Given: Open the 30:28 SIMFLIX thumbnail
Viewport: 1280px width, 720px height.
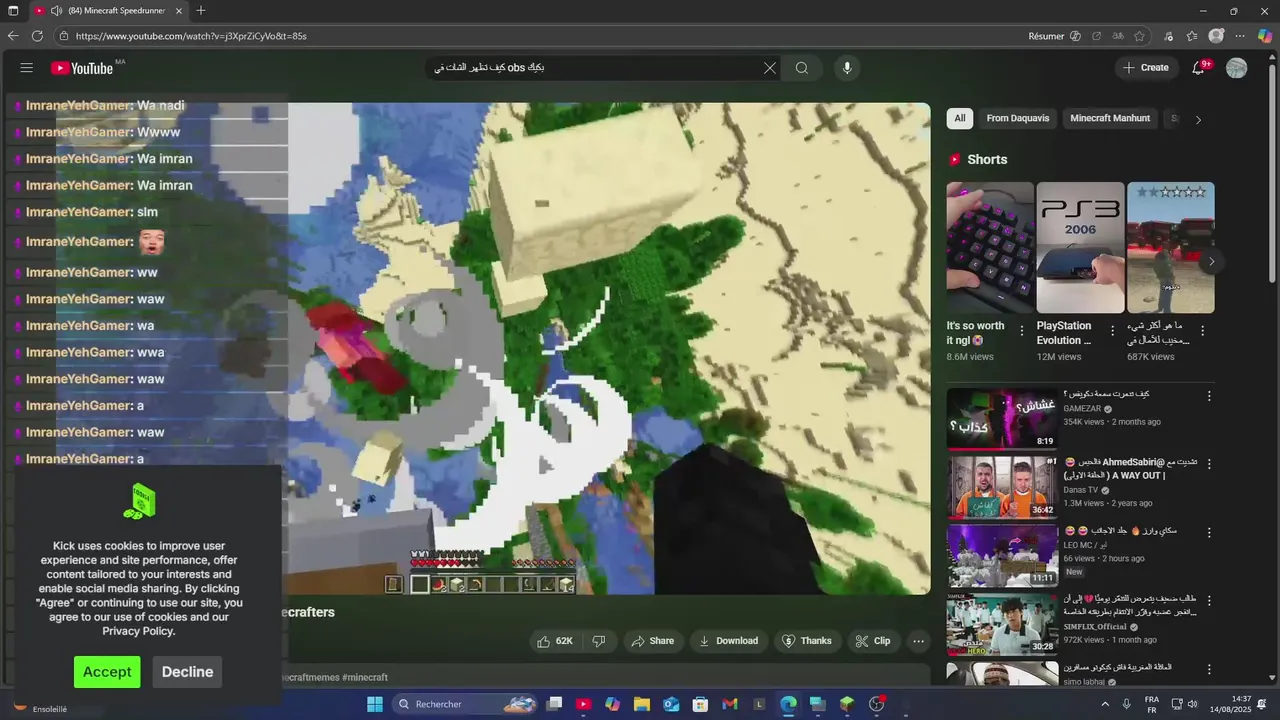Looking at the screenshot, I should click(1002, 624).
